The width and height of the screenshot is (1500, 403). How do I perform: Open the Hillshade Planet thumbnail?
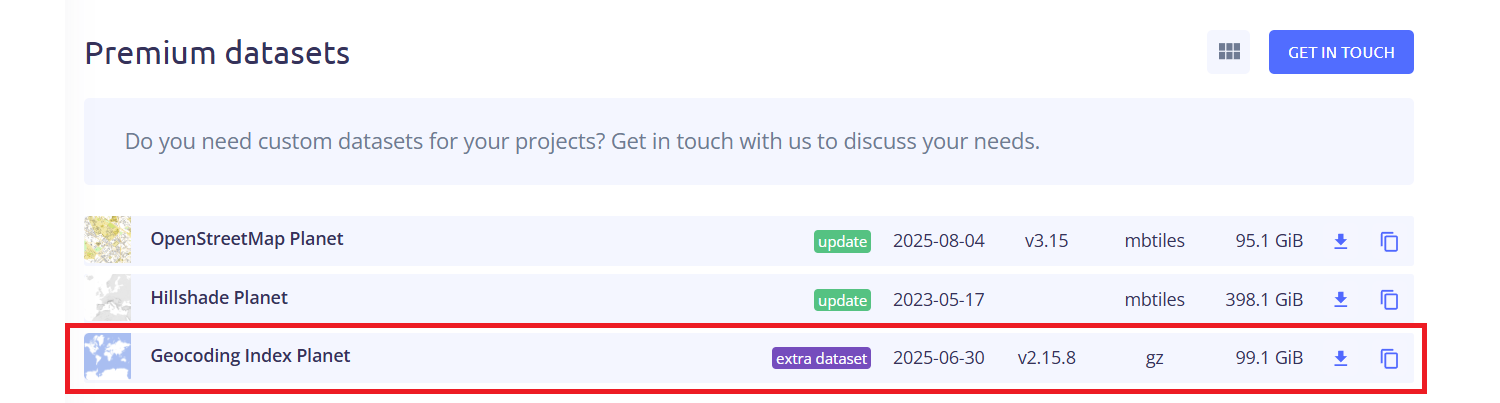pyautogui.click(x=108, y=298)
